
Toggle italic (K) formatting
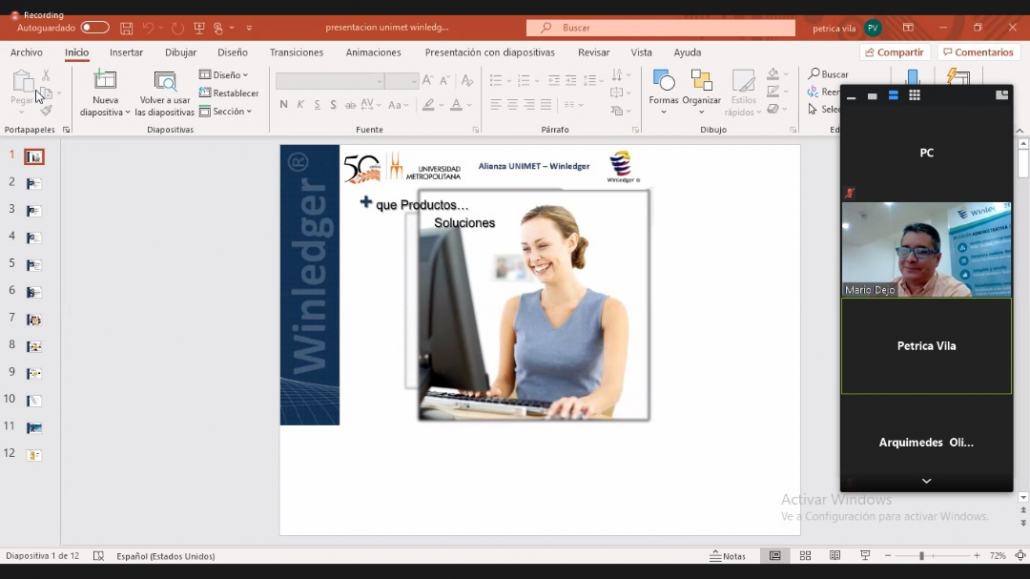pos(300,104)
